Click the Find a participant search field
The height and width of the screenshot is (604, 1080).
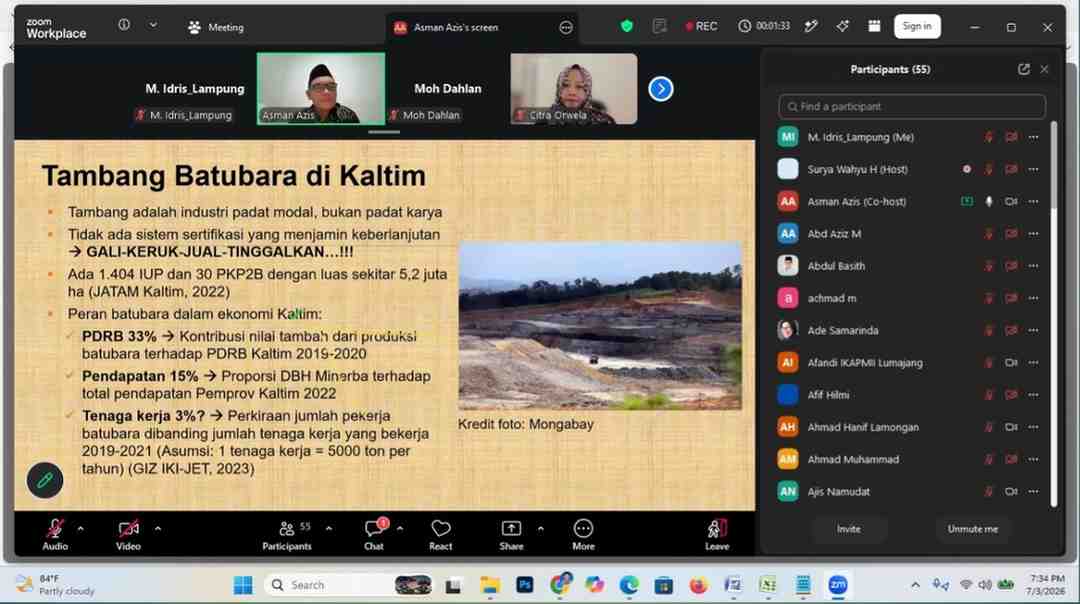point(912,106)
